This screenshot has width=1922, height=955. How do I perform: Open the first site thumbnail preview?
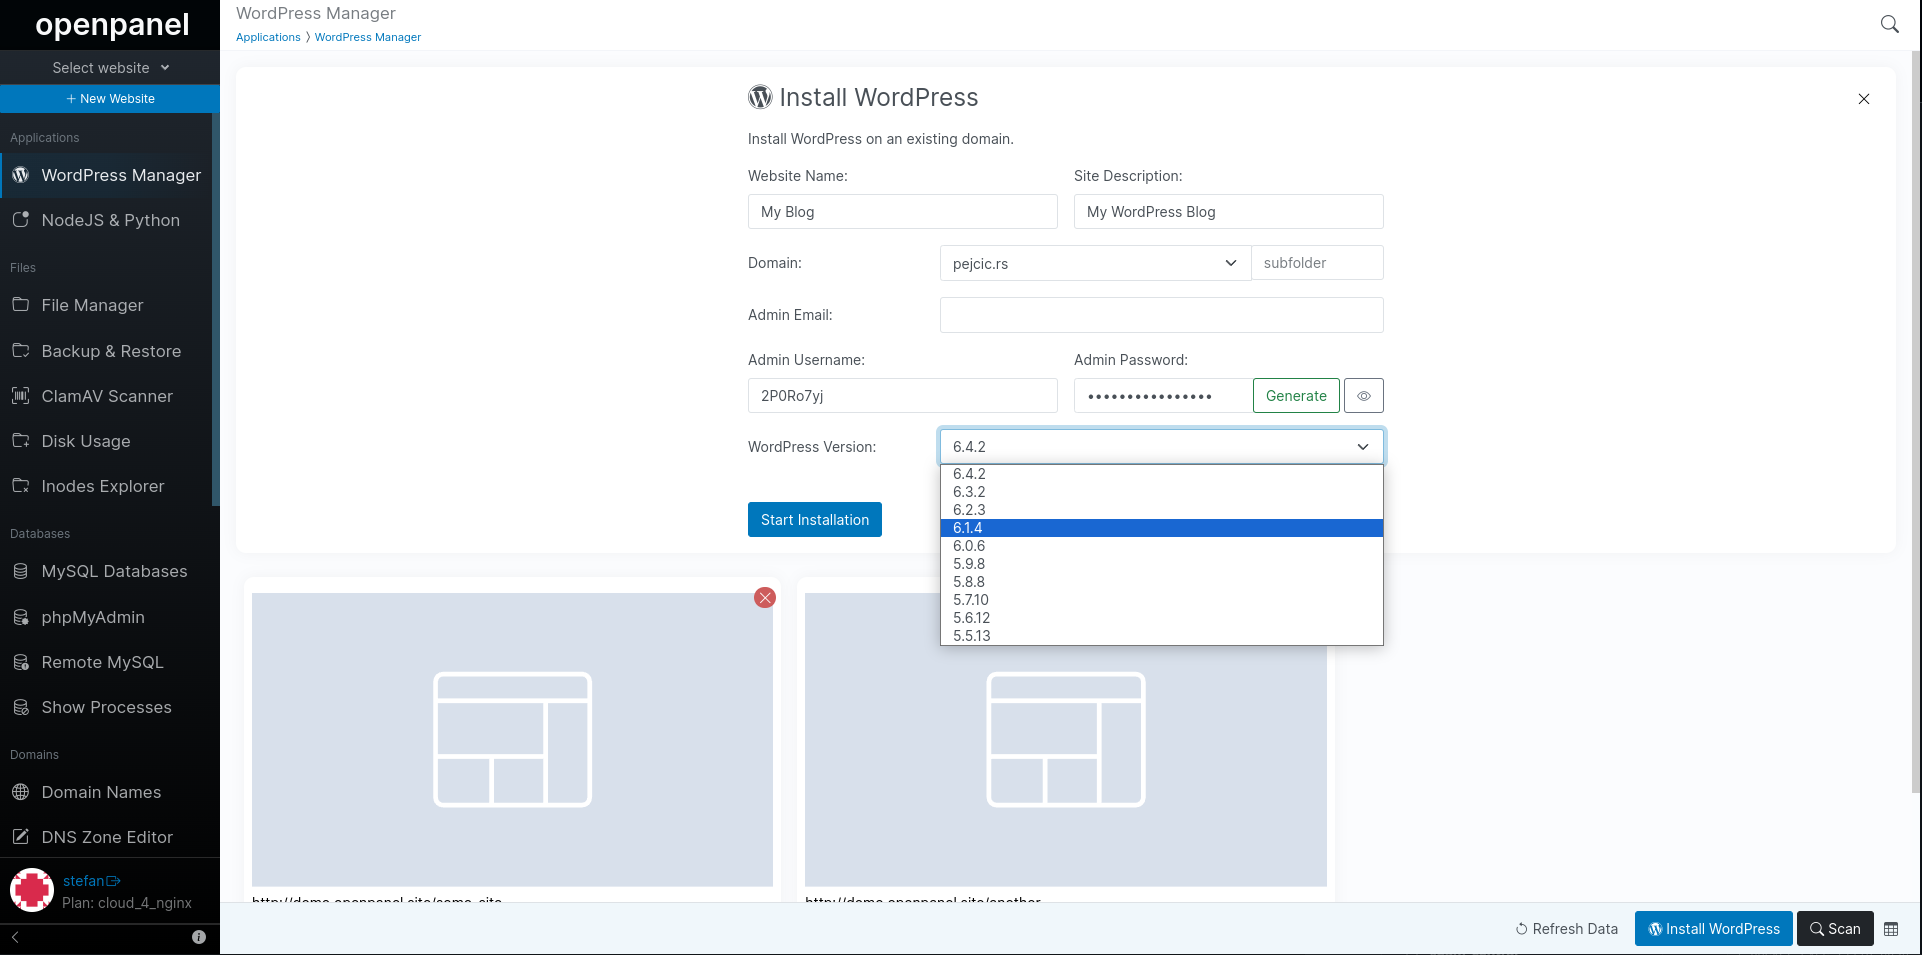tap(512, 739)
